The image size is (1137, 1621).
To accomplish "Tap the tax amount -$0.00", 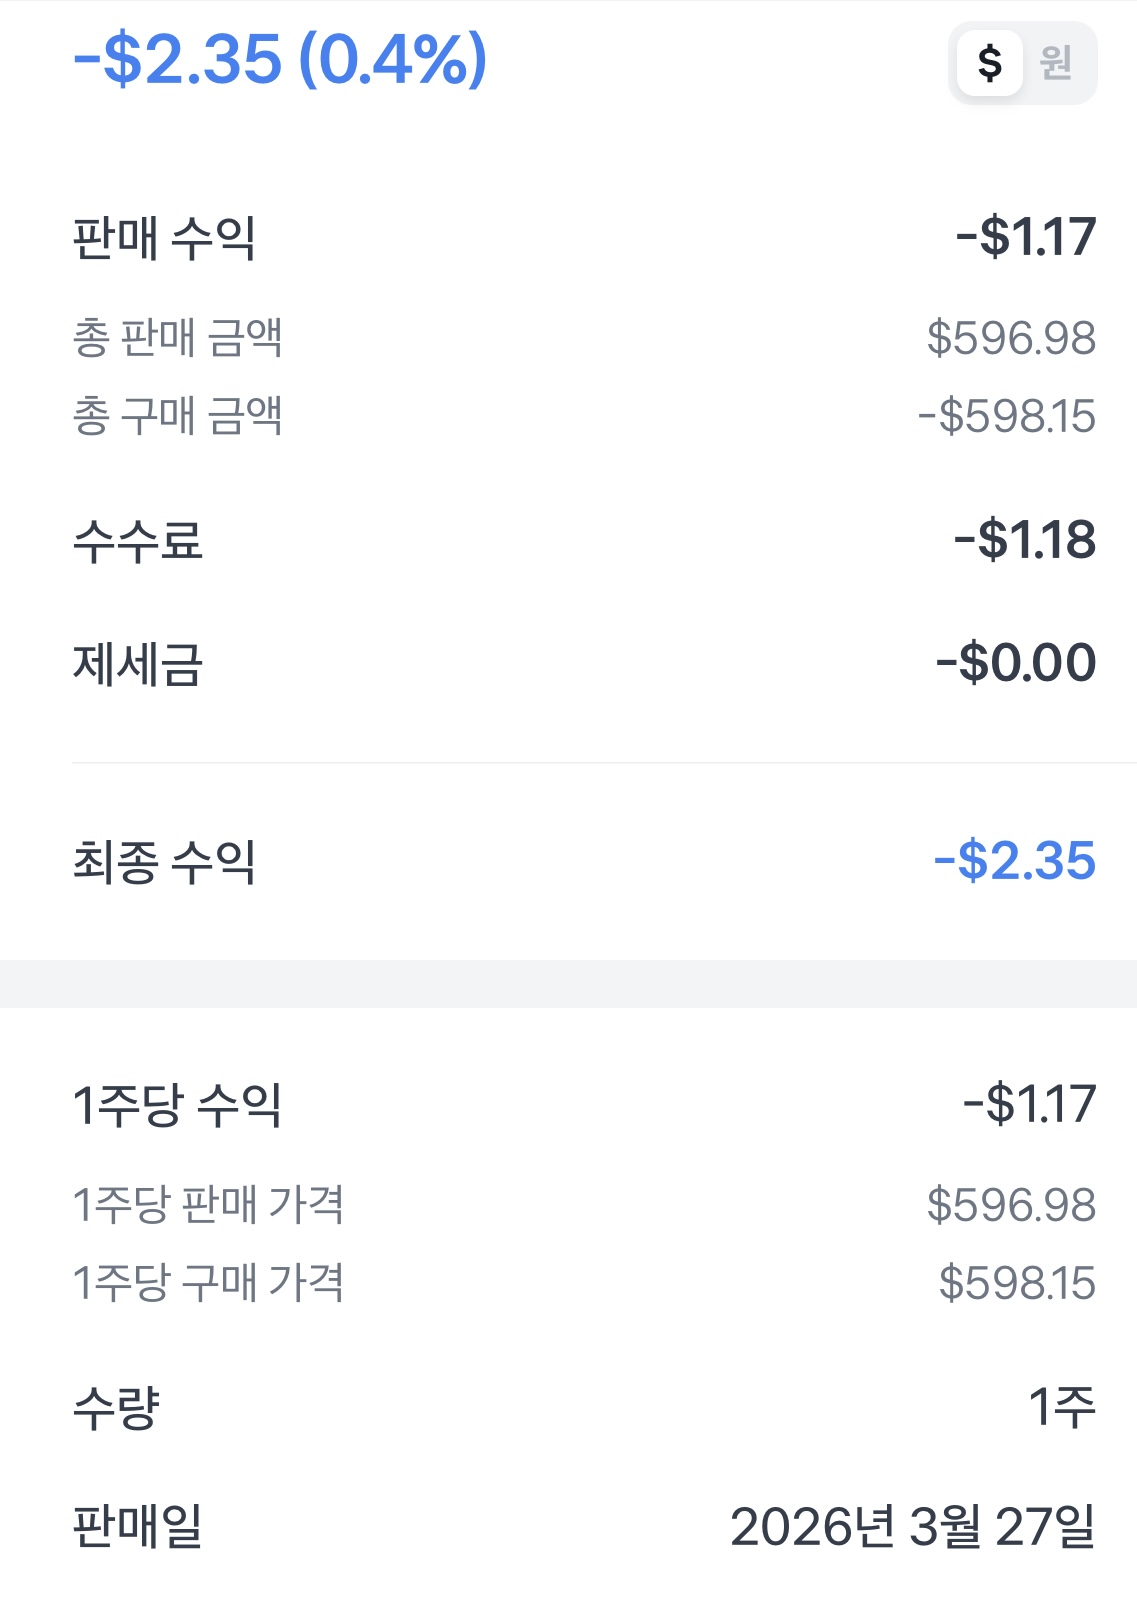I will (x=1016, y=663).
